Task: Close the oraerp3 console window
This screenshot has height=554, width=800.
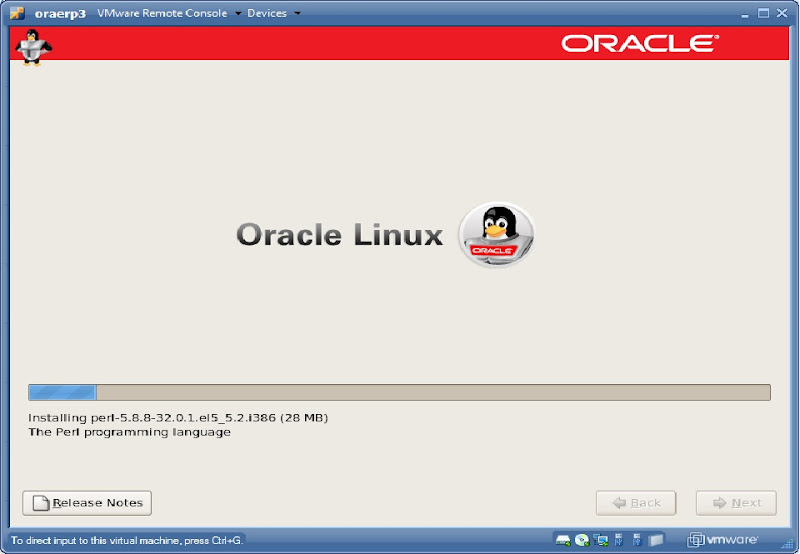Action: point(782,13)
